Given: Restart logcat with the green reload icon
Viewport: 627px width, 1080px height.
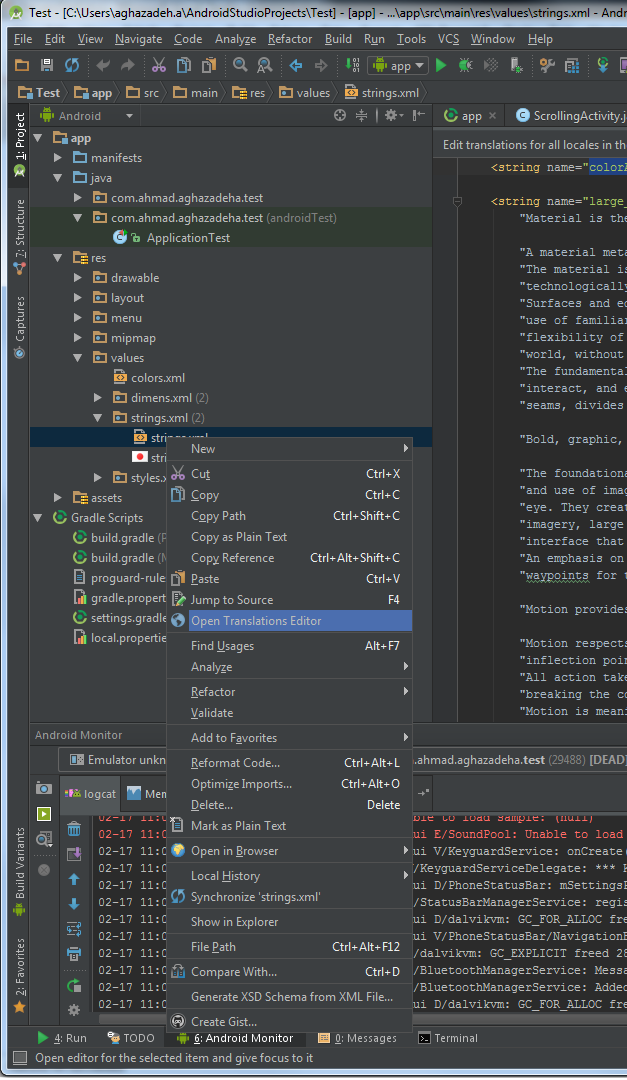Looking at the screenshot, I should (74, 986).
